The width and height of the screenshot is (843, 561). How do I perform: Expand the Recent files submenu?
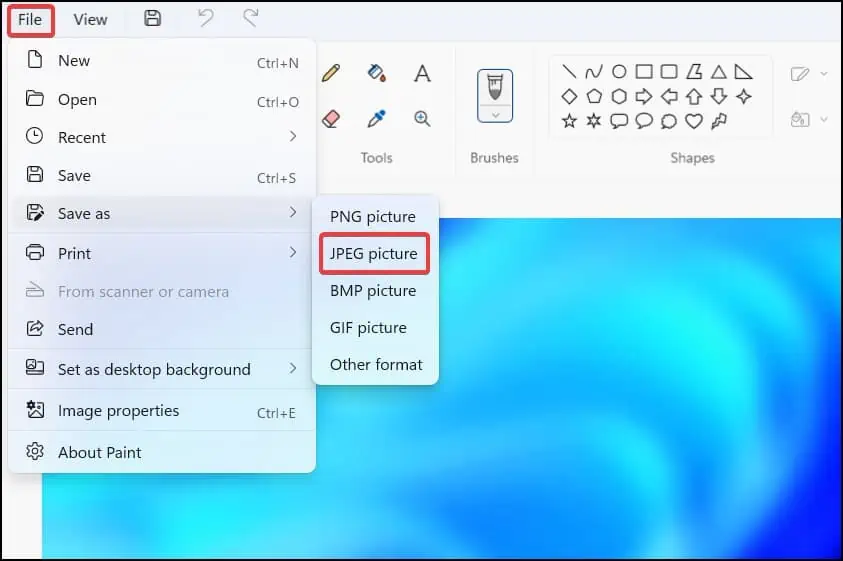(293, 136)
